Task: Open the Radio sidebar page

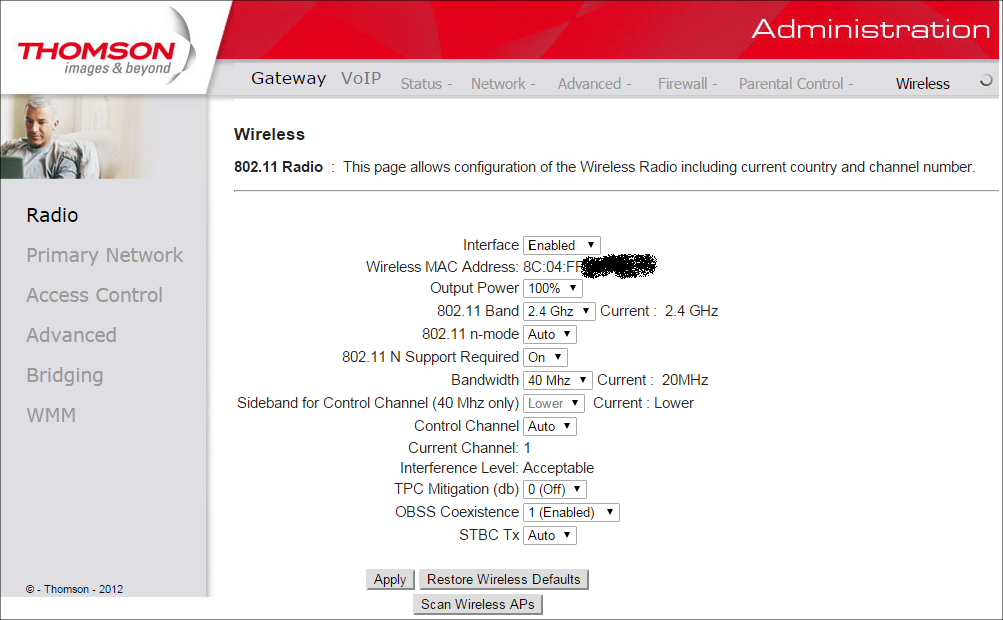Action: (52, 215)
